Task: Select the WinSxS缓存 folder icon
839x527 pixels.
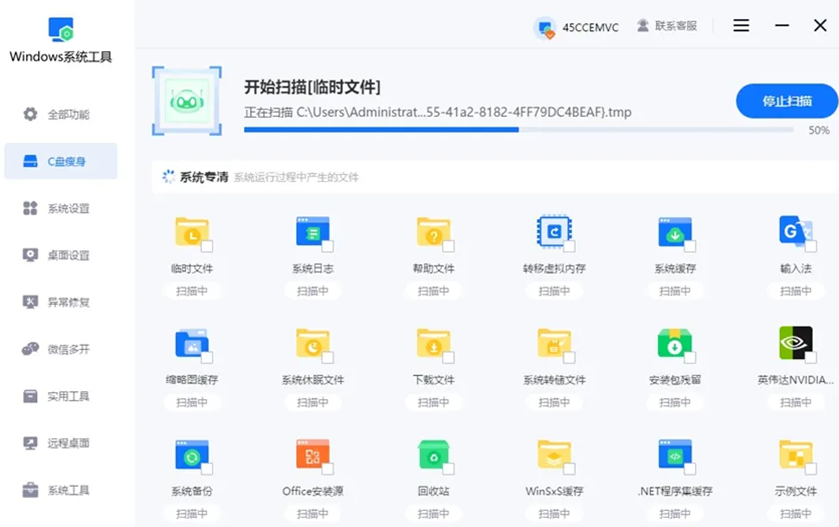Action: coord(554,455)
